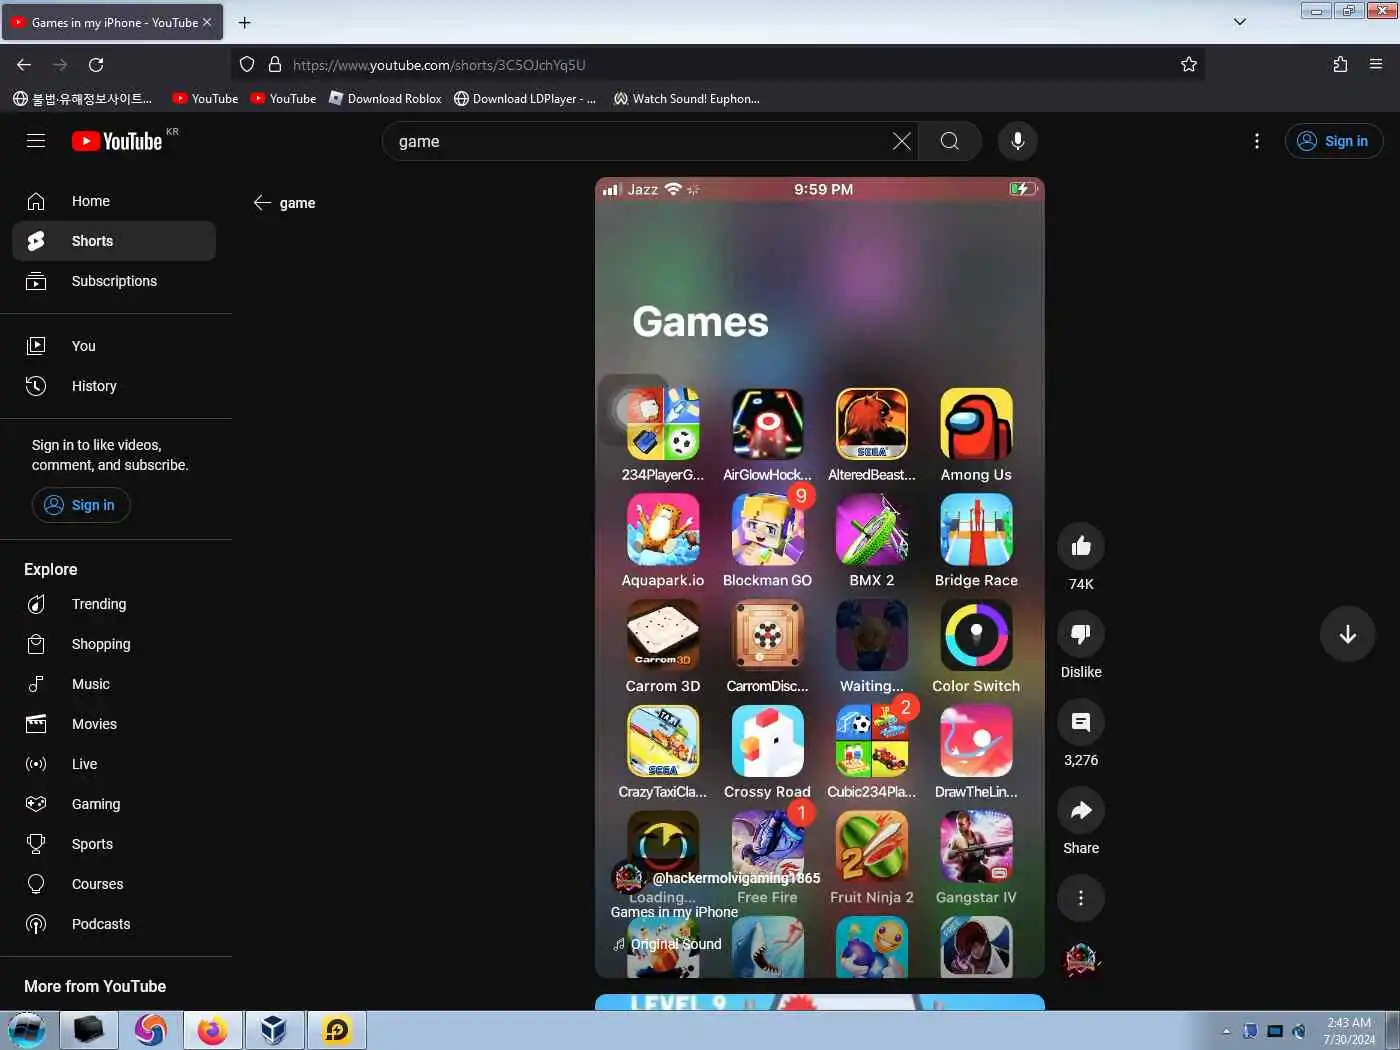Open Movies under Explore
1400x1050 pixels.
(114, 724)
